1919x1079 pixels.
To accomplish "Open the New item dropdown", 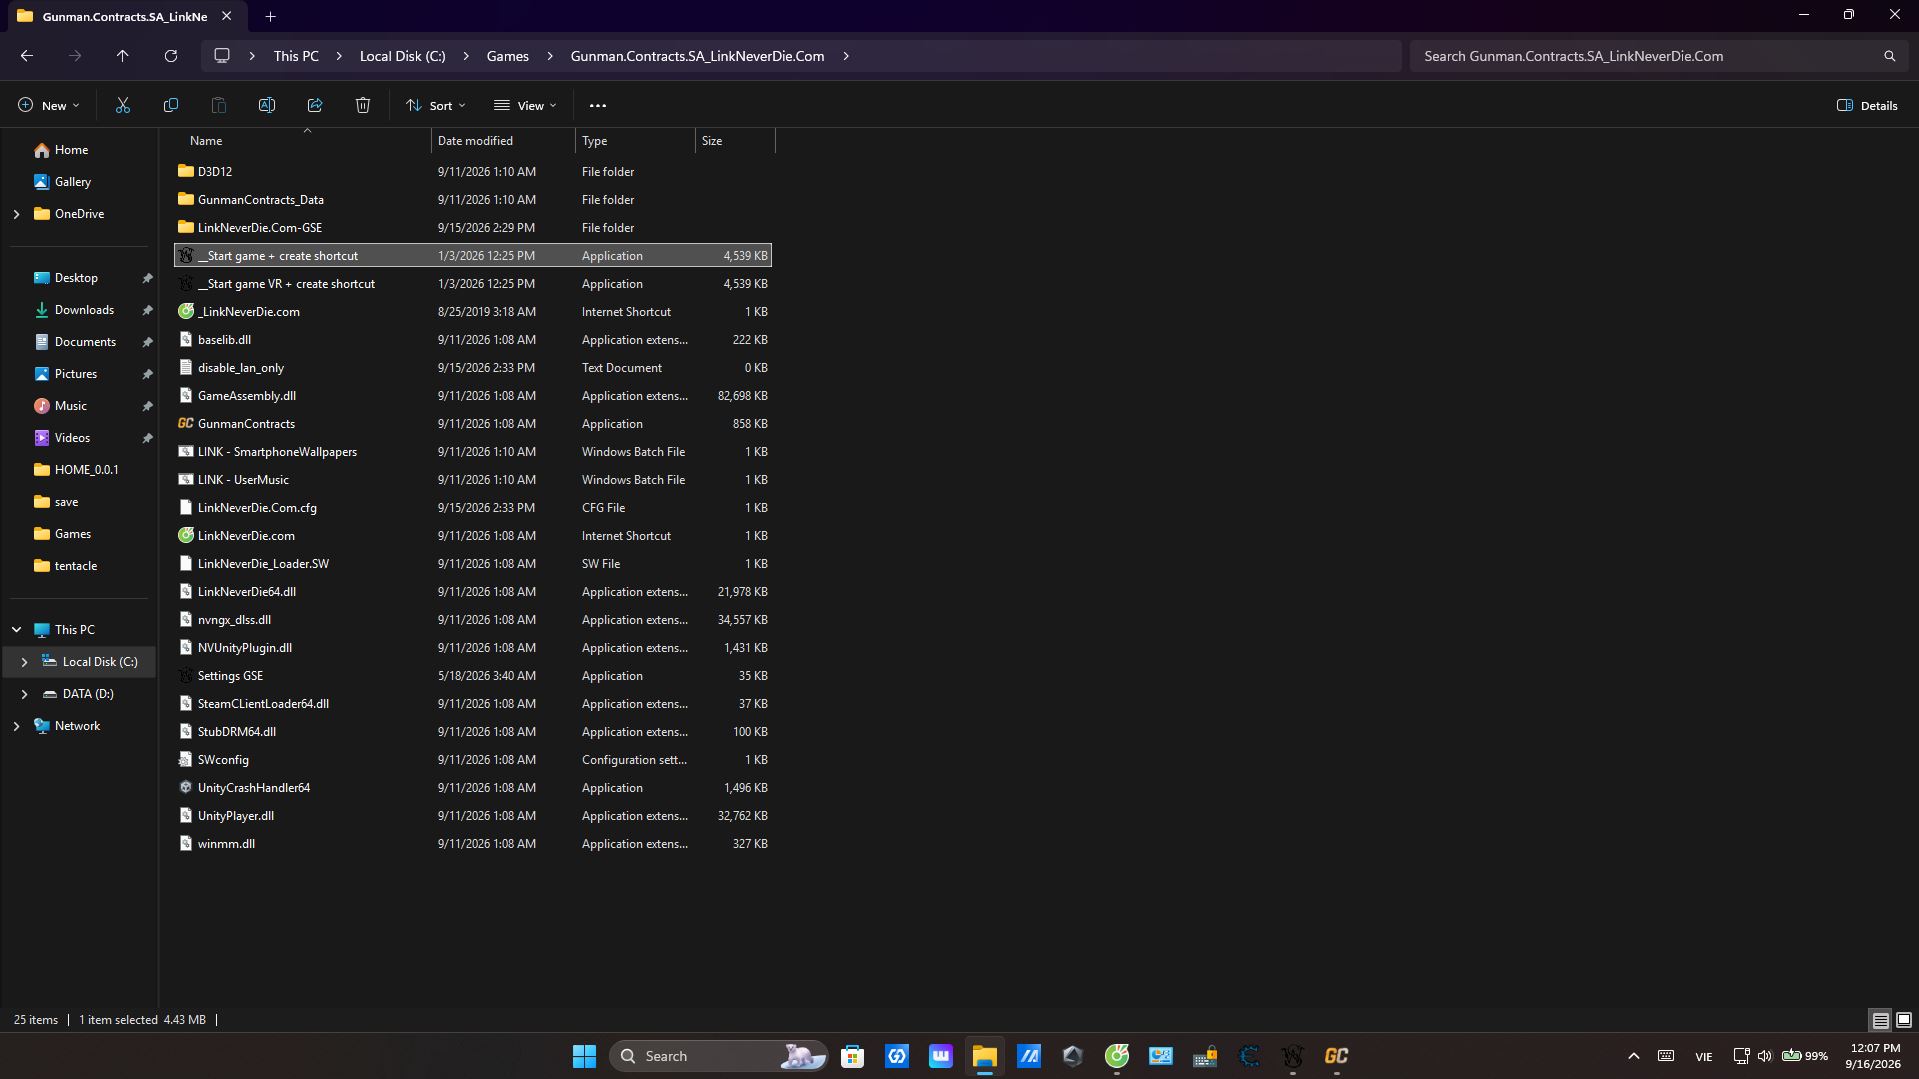I will coord(48,105).
